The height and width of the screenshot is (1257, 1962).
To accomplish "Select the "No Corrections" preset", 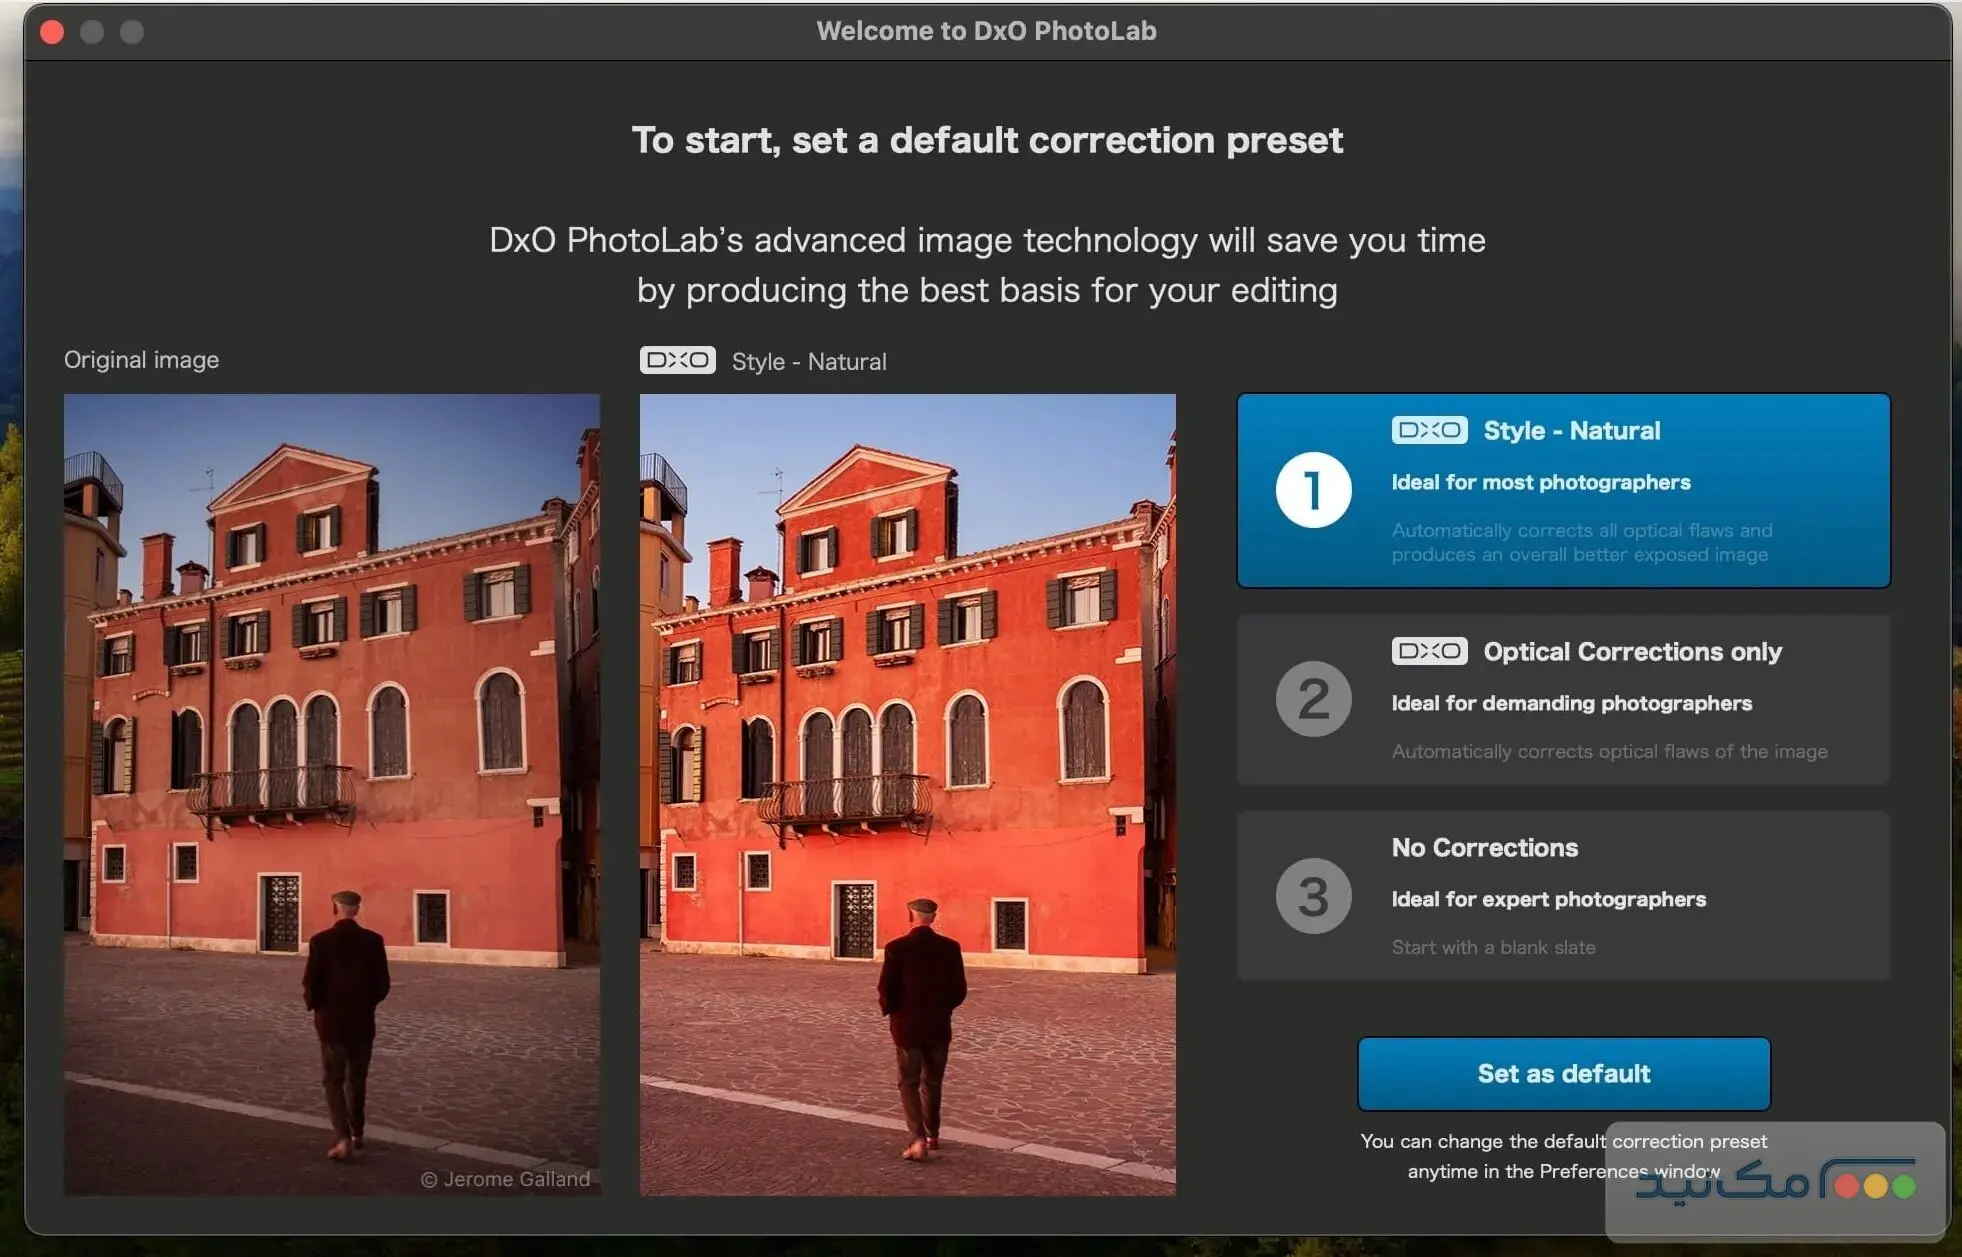I will point(1563,895).
